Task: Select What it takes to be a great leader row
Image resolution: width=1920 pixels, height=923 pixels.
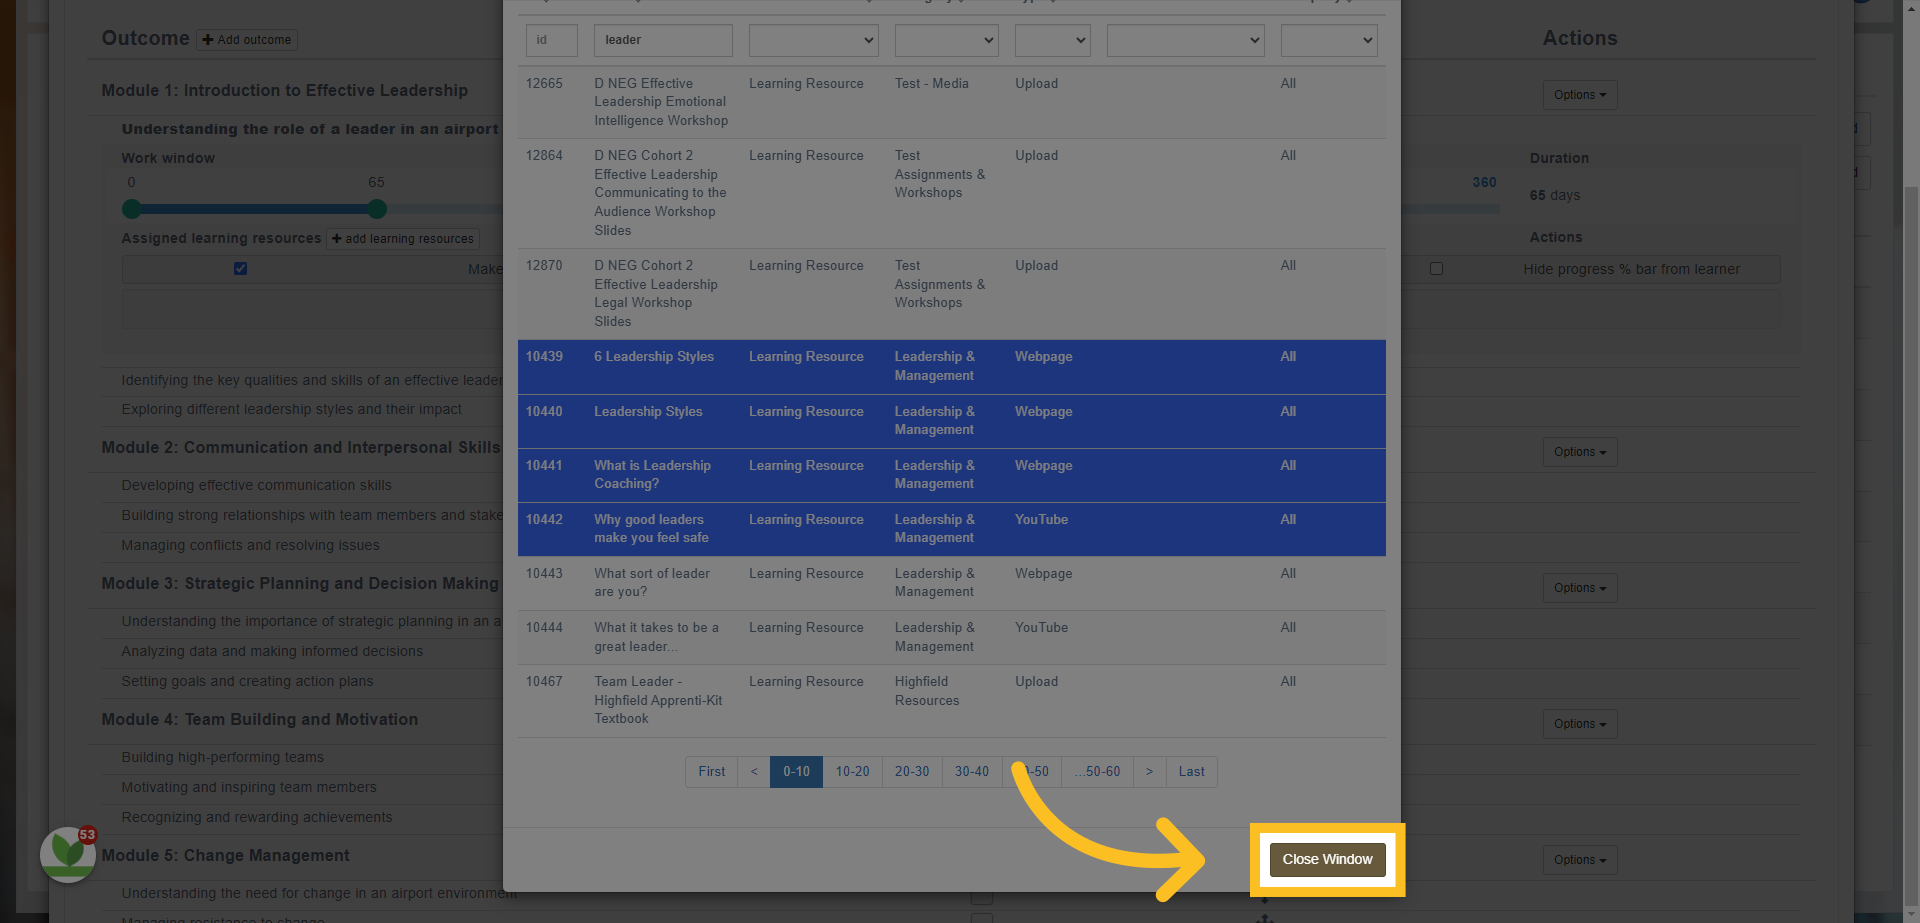Action: pos(952,637)
